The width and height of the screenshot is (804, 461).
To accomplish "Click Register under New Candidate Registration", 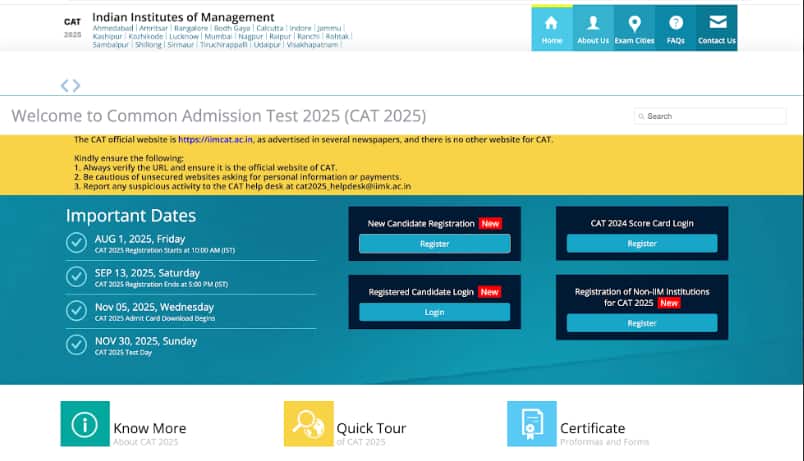I will coord(435,244).
